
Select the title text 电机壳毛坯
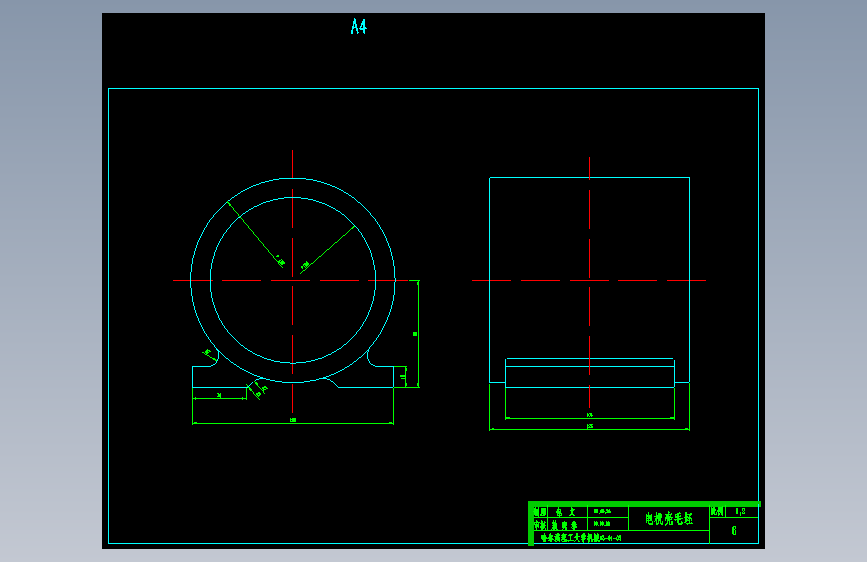coord(669,518)
